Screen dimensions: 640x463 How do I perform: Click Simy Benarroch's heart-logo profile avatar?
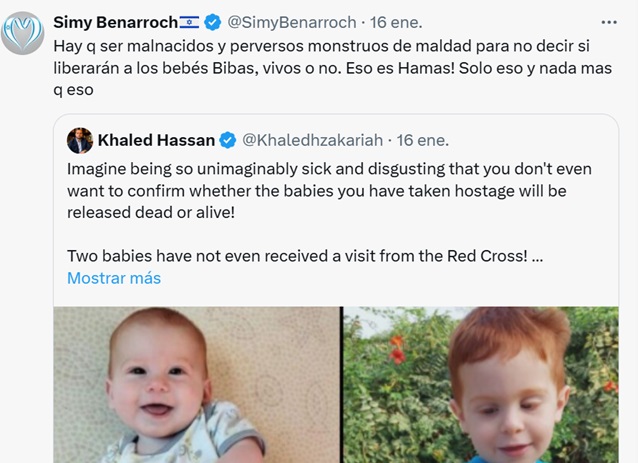coord(24,33)
